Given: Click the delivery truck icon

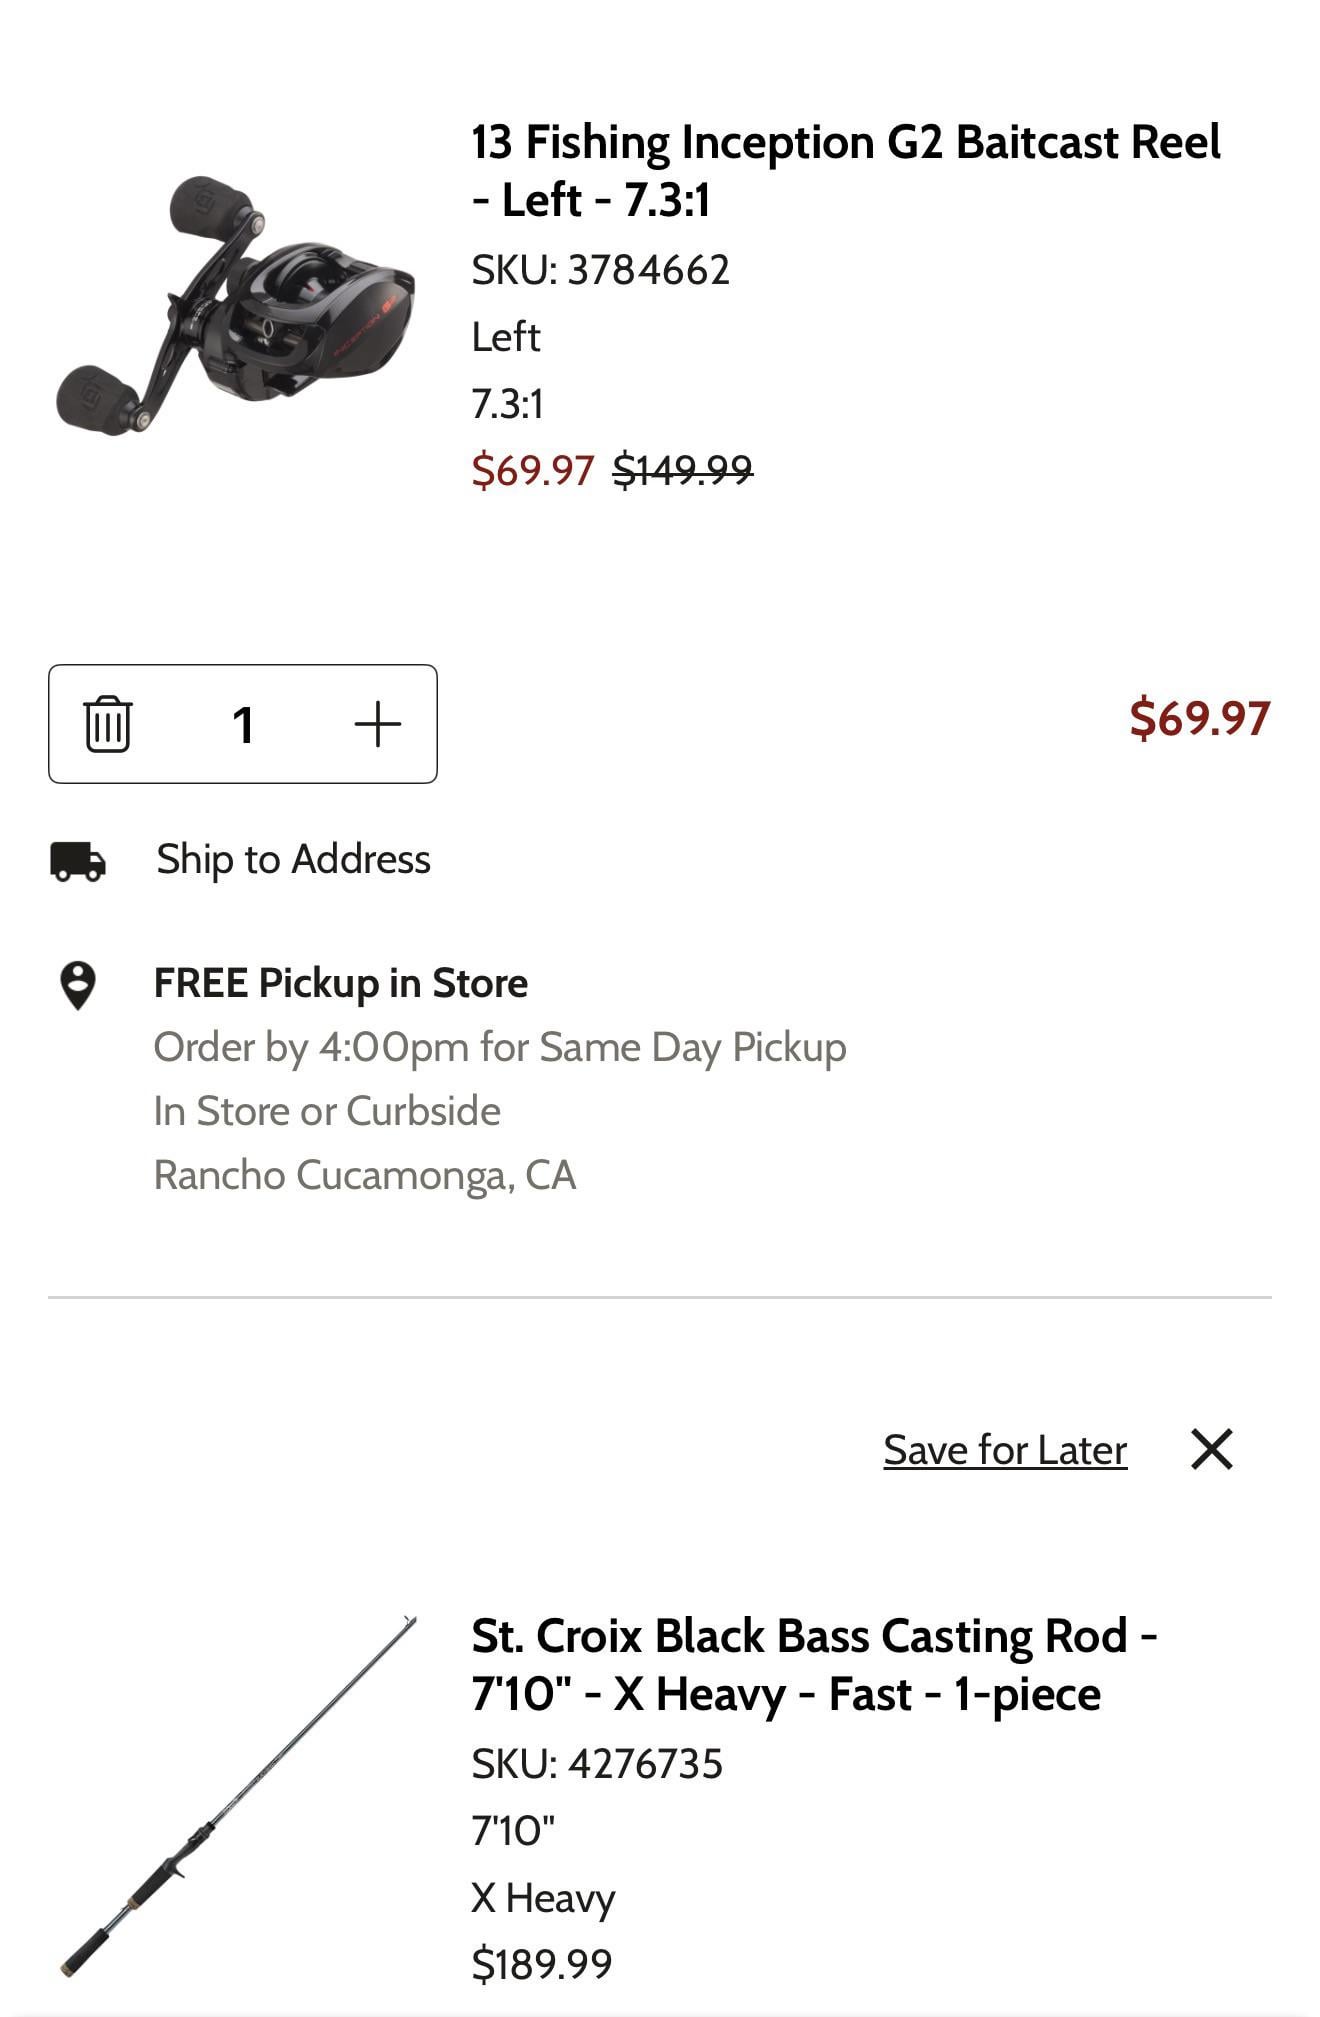Looking at the screenshot, I should [78, 861].
